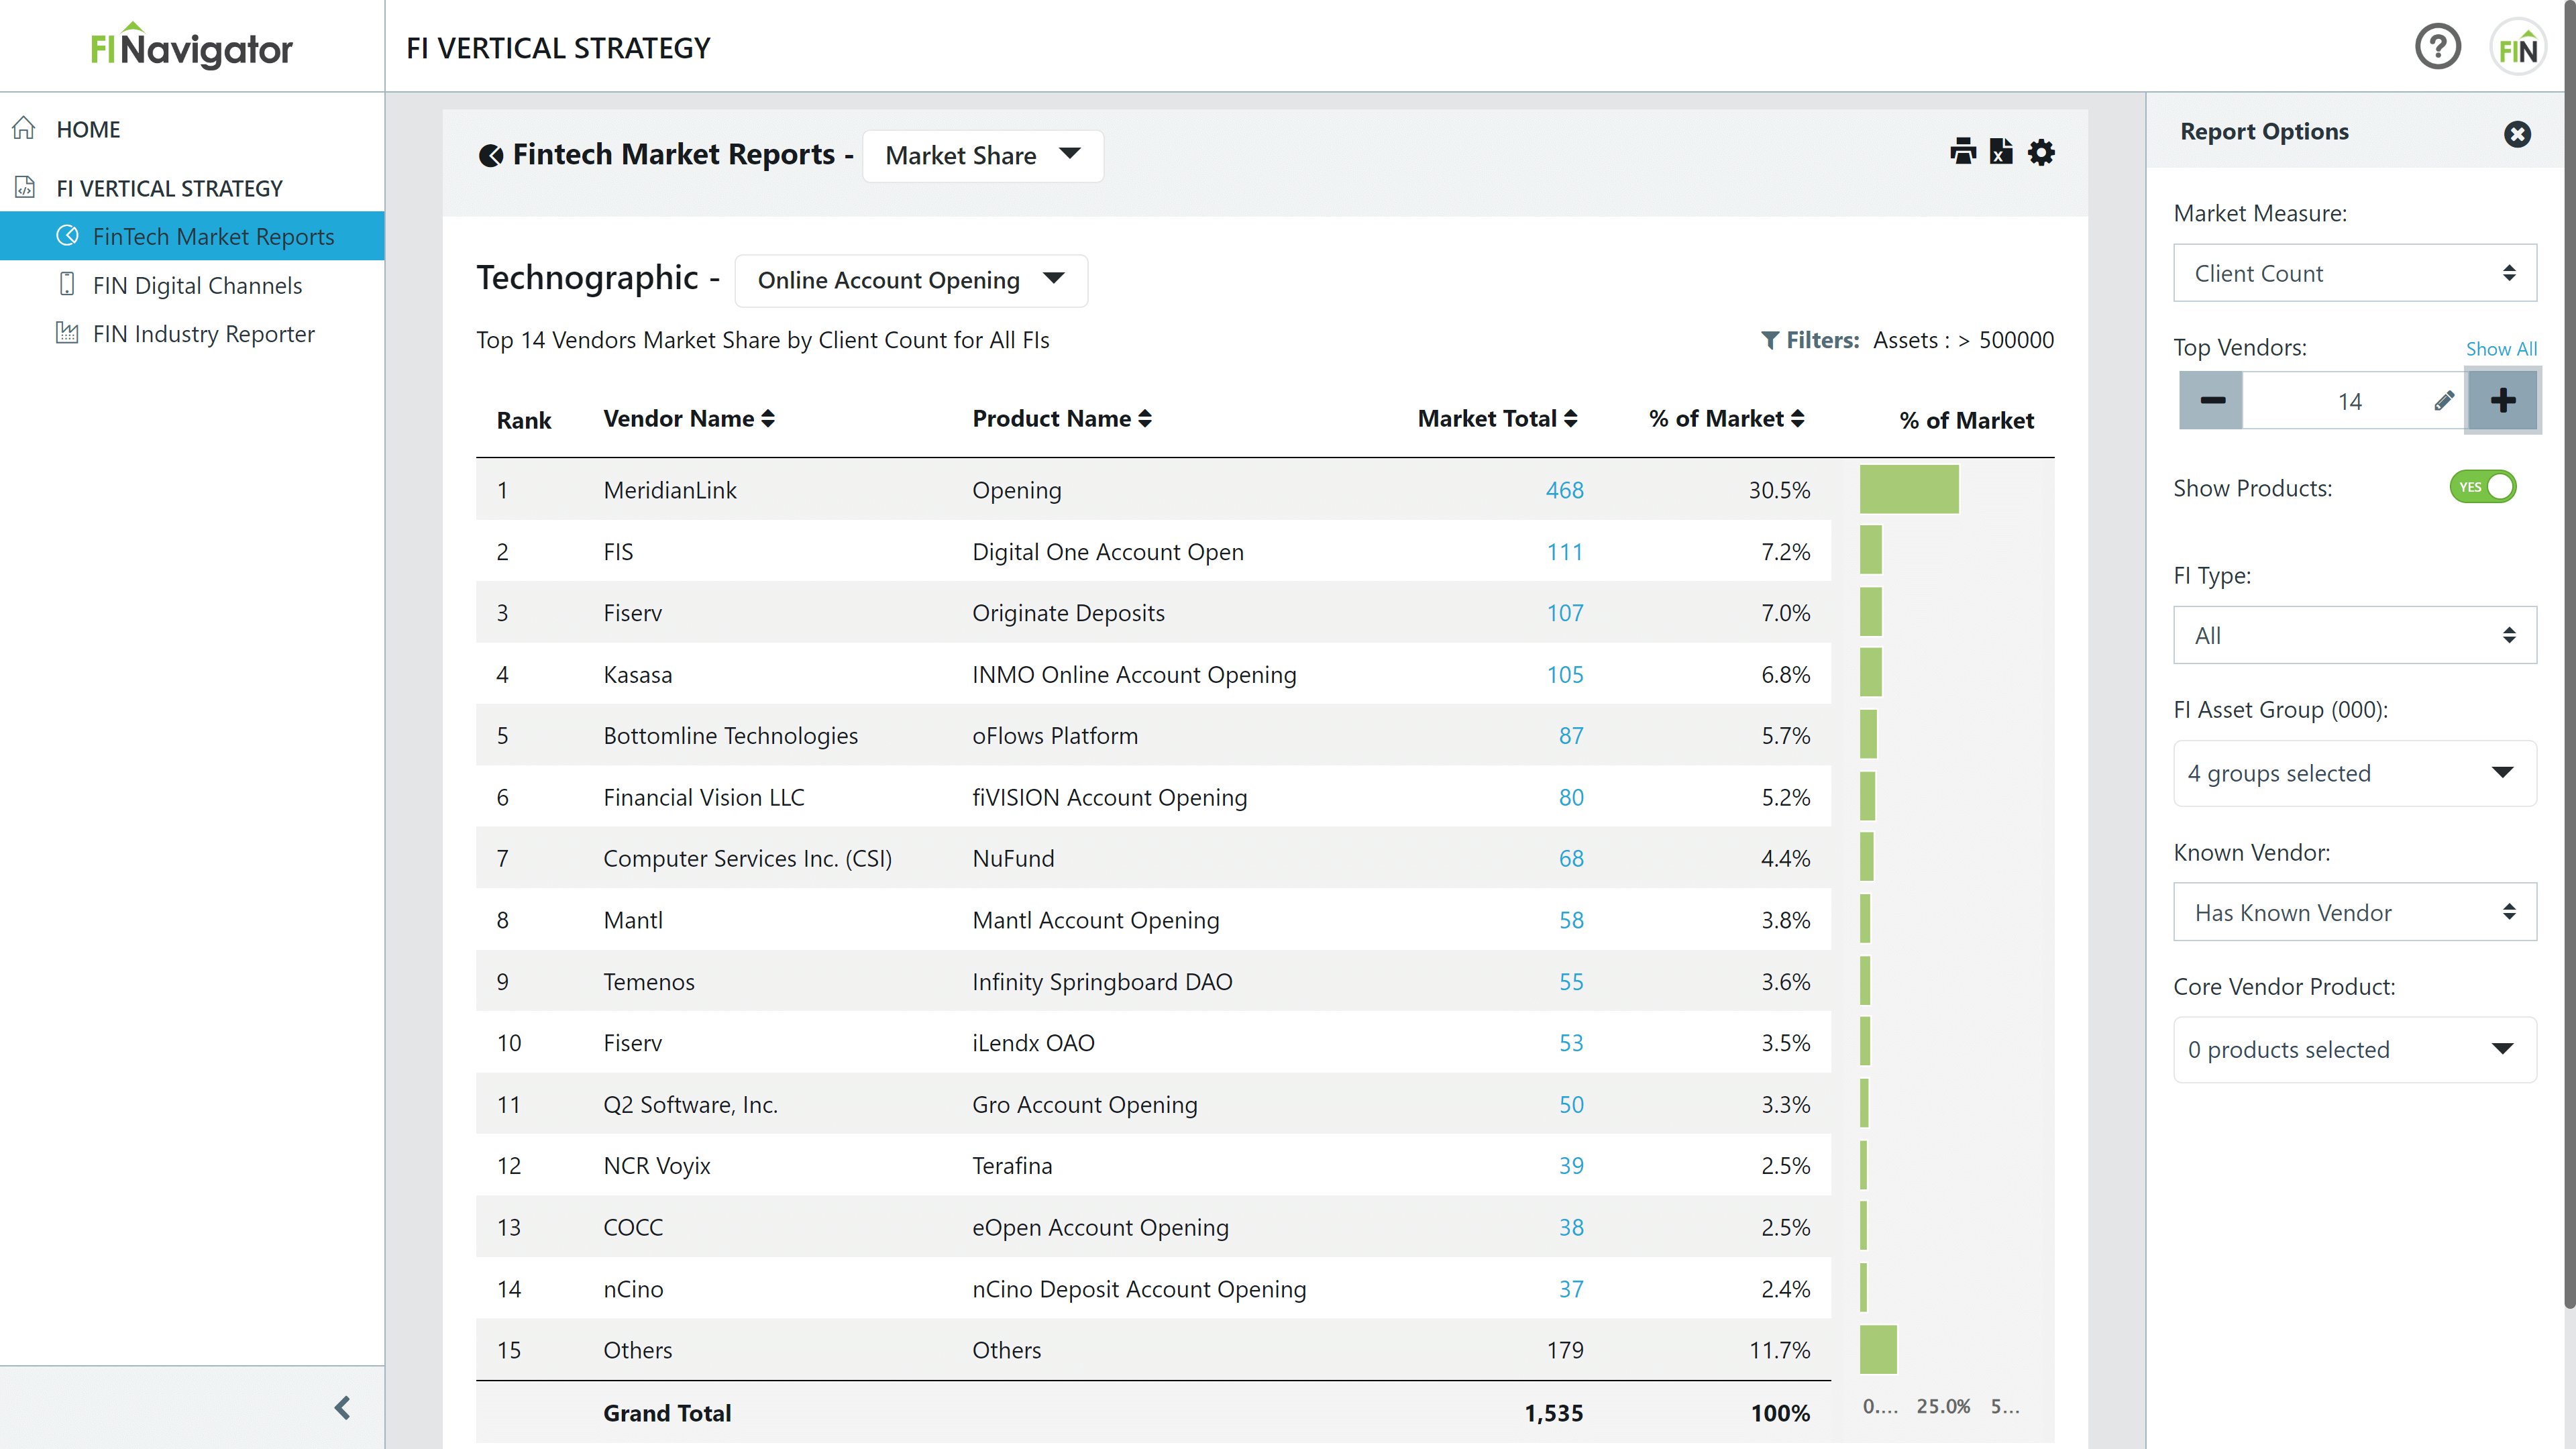Viewport: 2576px width, 1449px height.
Task: Open the FIN user profile avatar
Action: (2517, 47)
